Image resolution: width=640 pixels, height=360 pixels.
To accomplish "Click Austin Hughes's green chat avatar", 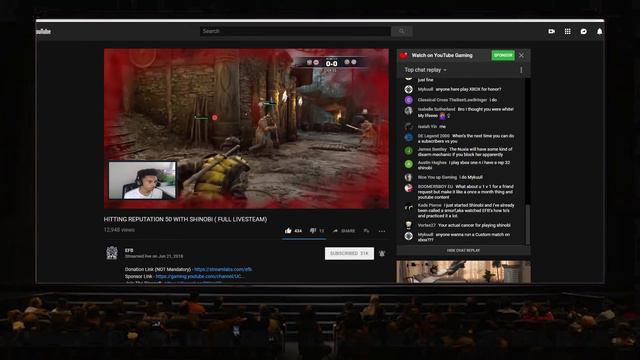I will [409, 164].
